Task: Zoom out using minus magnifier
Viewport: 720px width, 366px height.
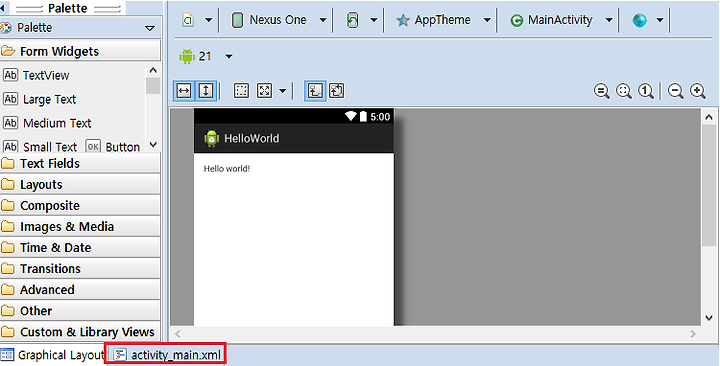Action: point(676,91)
